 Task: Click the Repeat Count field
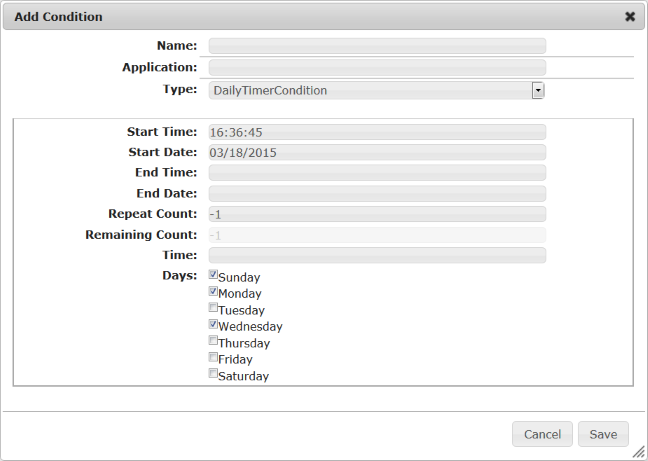377,214
